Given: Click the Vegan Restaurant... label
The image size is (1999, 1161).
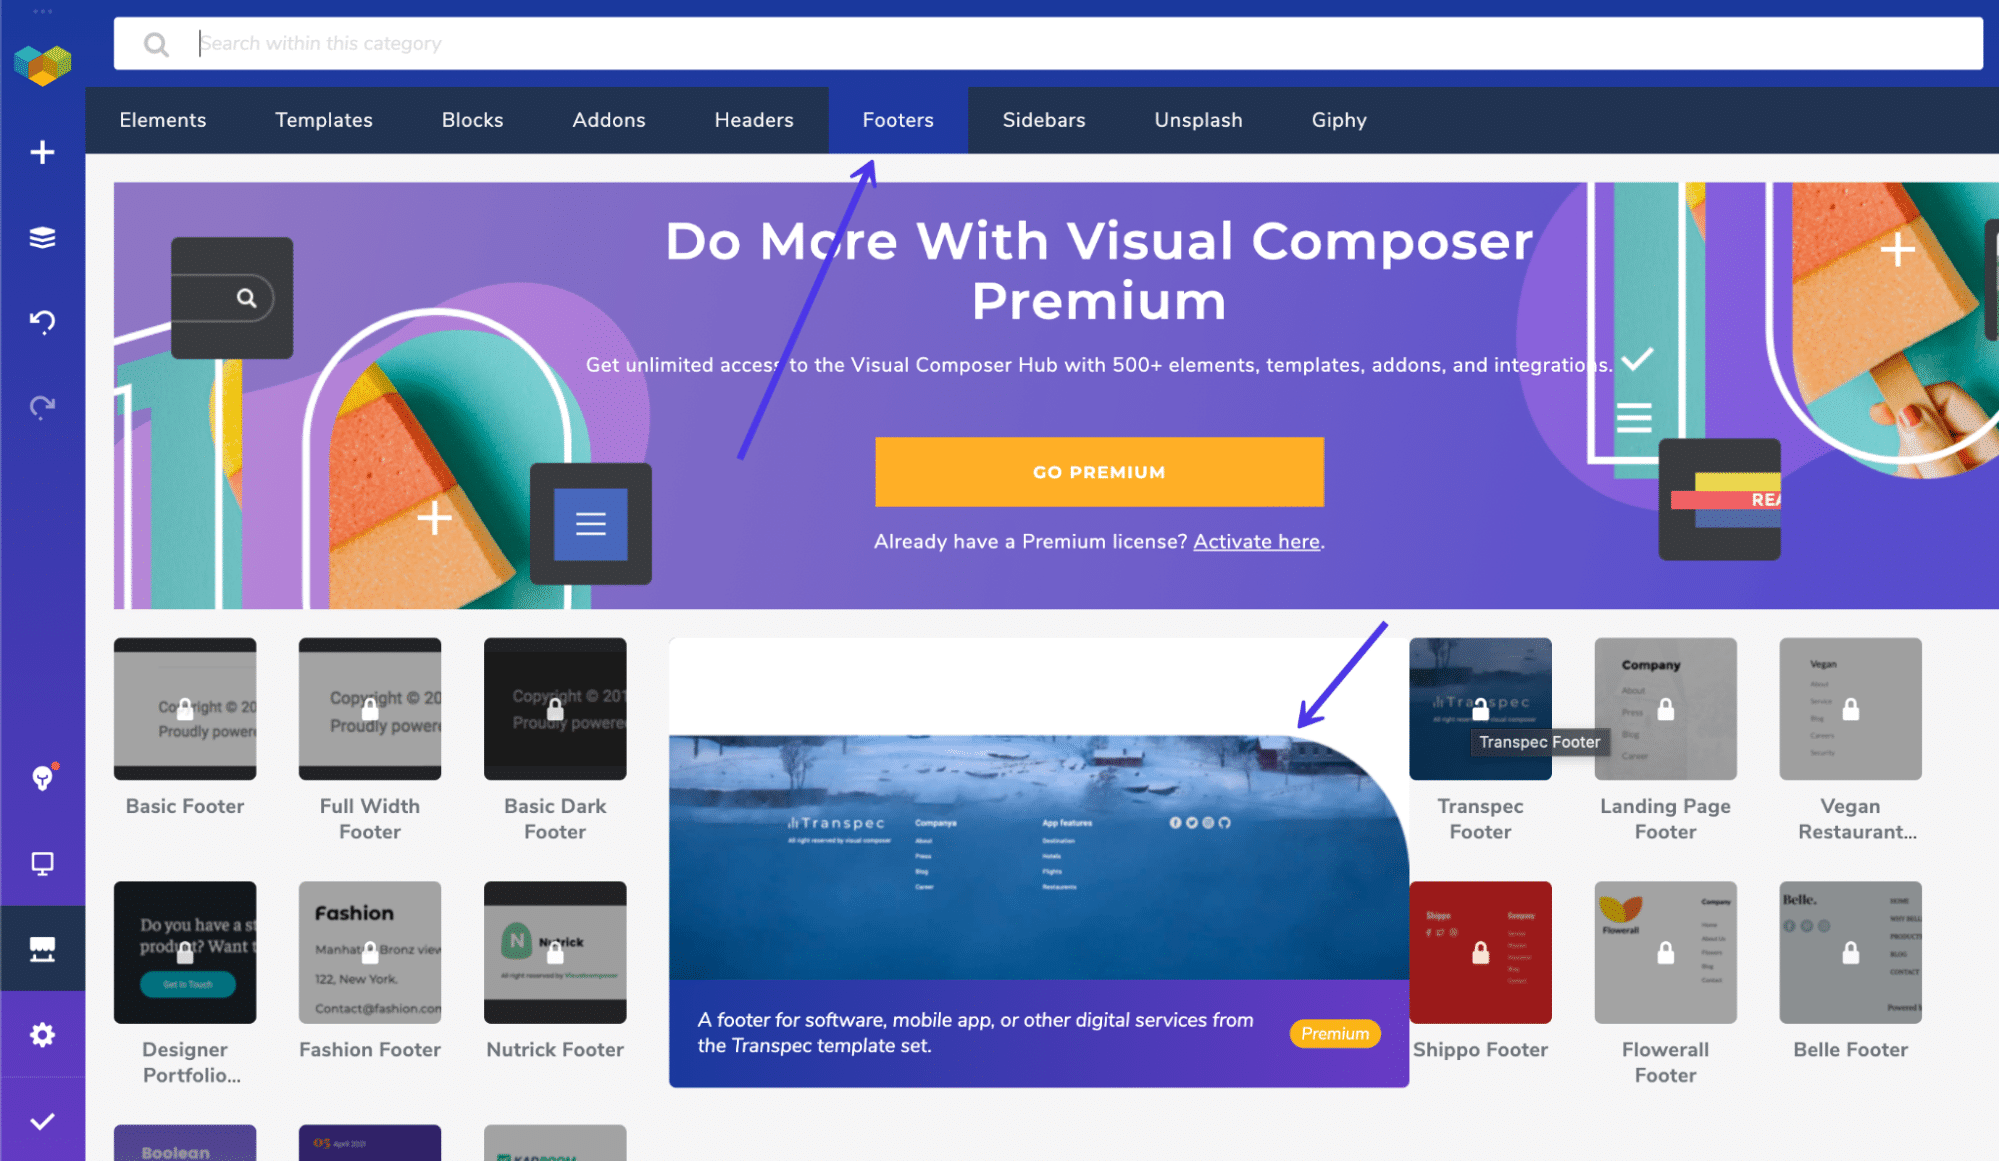Looking at the screenshot, I should [x=1856, y=819].
